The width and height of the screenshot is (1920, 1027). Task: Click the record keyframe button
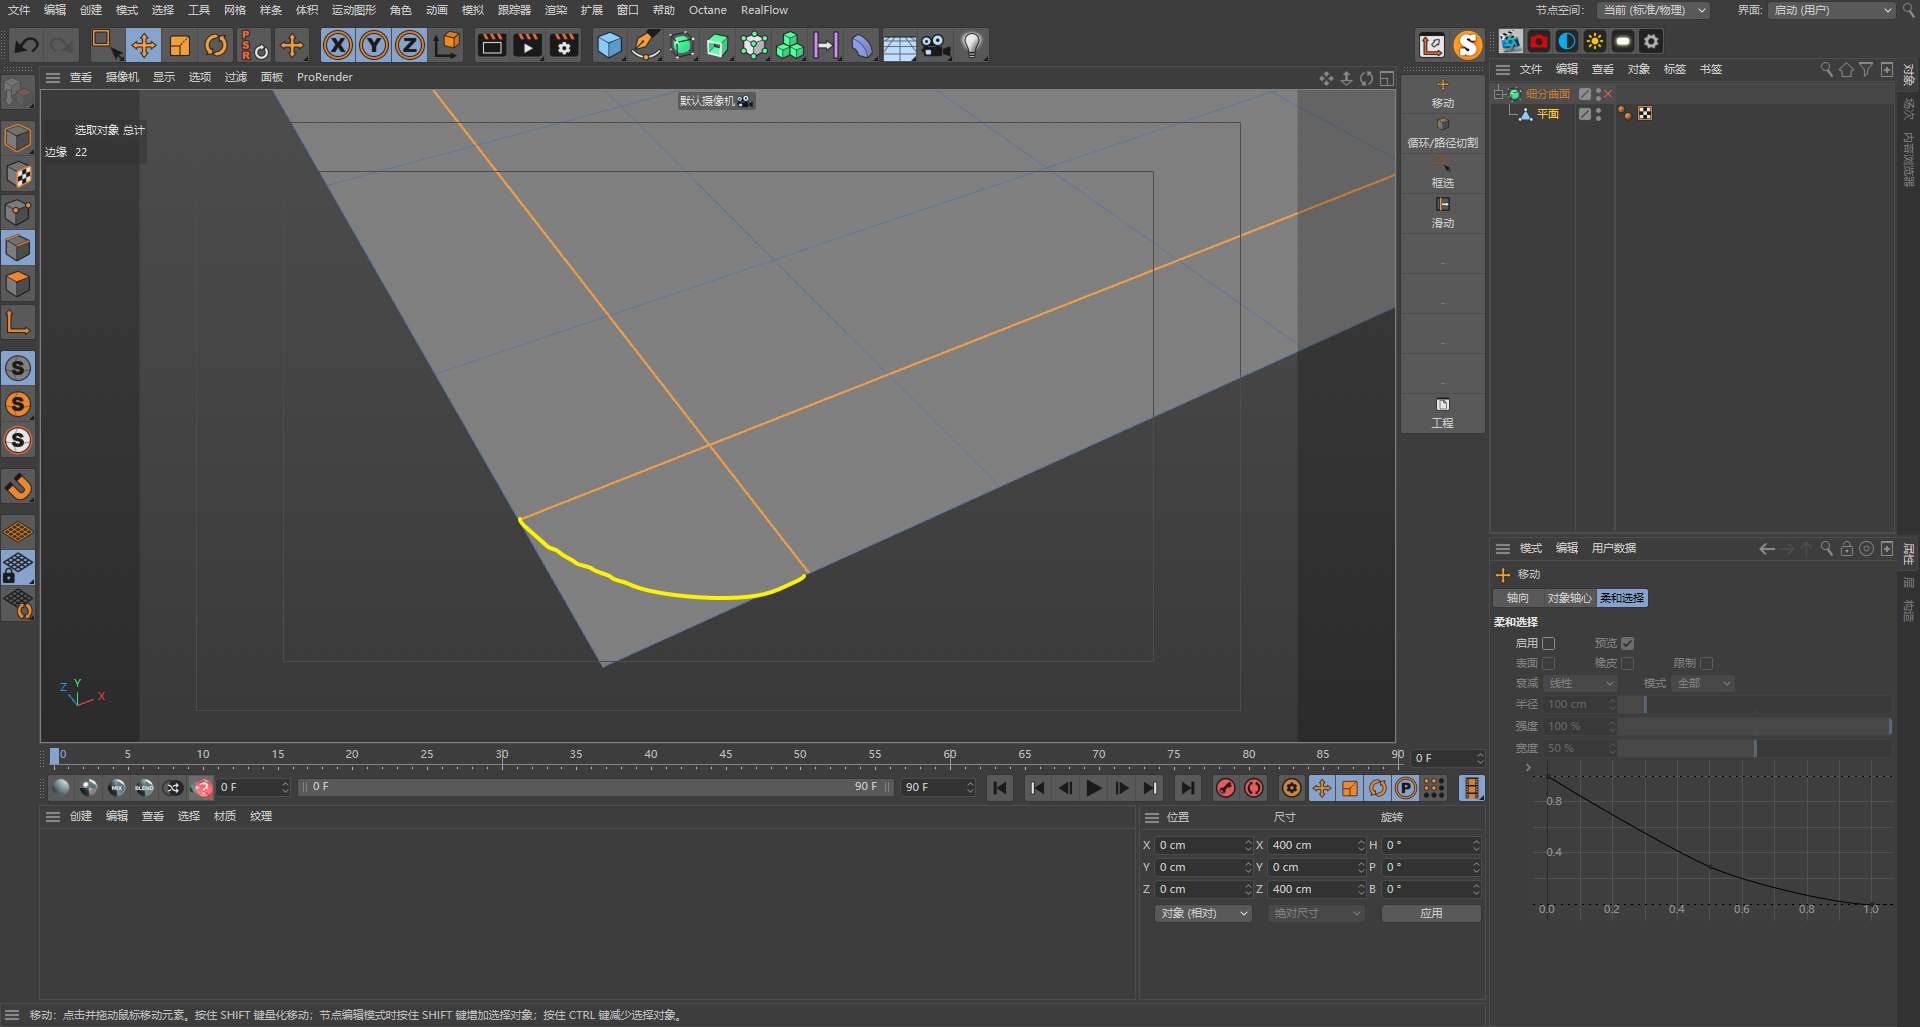point(1226,788)
